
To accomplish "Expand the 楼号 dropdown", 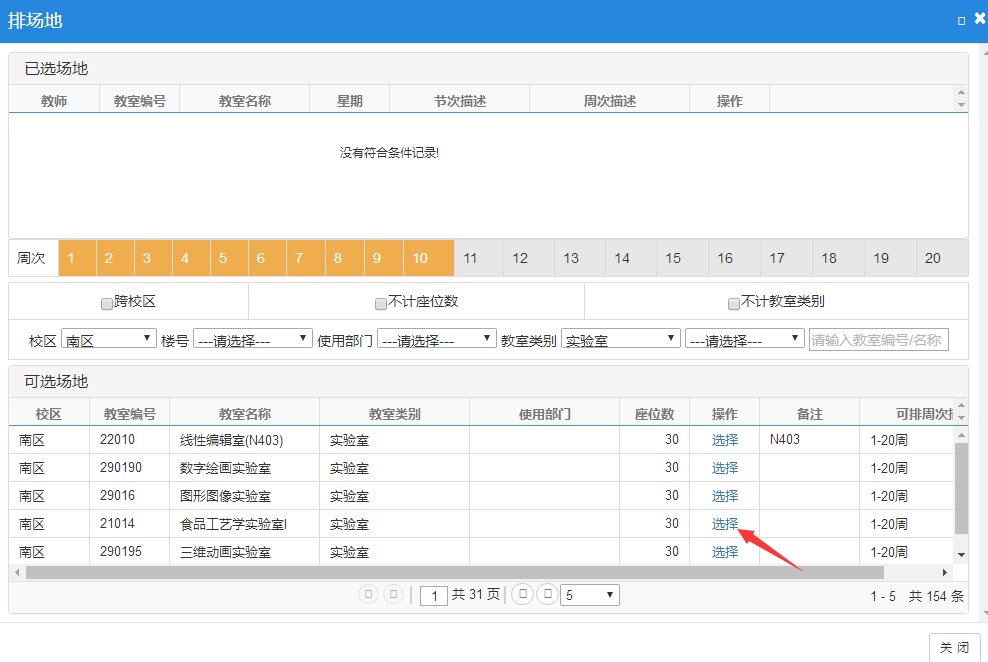I will click(252, 340).
